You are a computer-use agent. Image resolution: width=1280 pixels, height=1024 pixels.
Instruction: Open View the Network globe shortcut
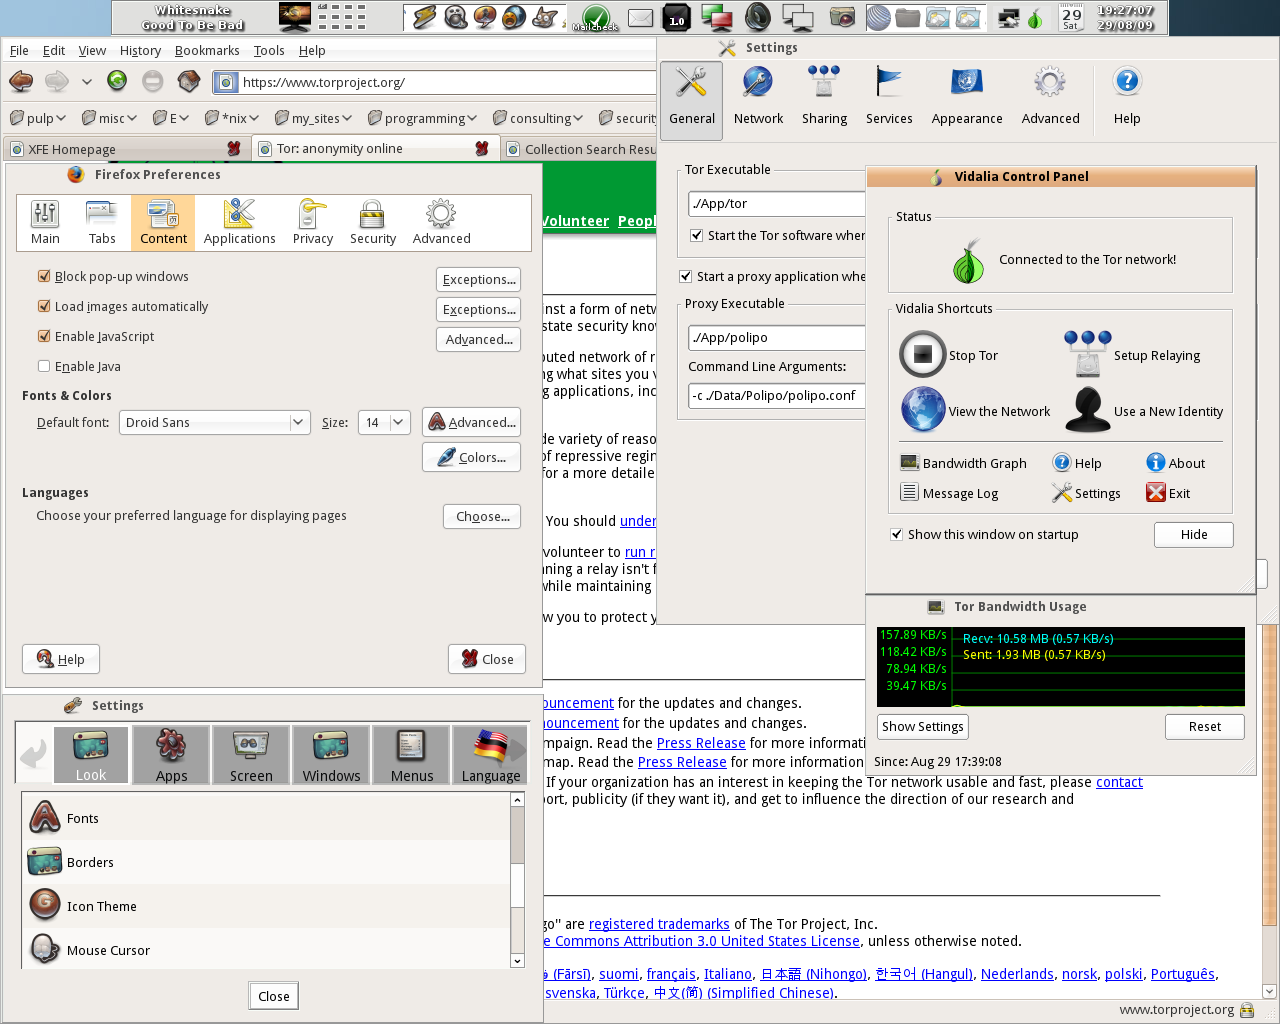point(975,411)
